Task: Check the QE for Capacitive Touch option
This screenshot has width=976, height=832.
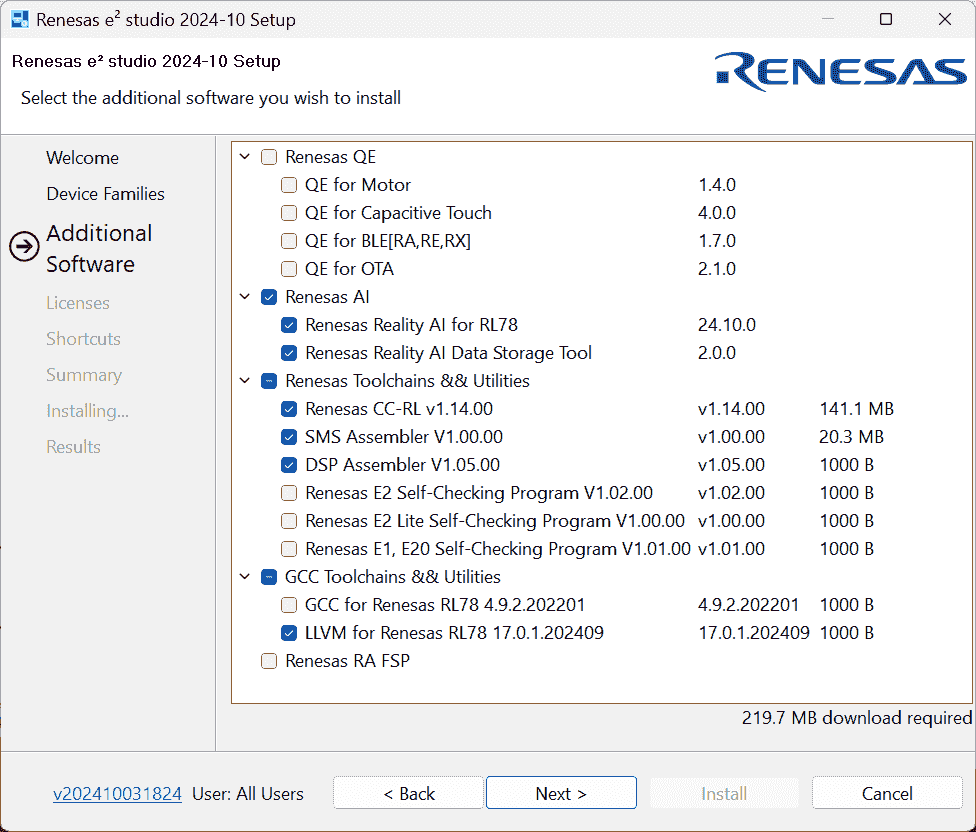Action: (289, 213)
